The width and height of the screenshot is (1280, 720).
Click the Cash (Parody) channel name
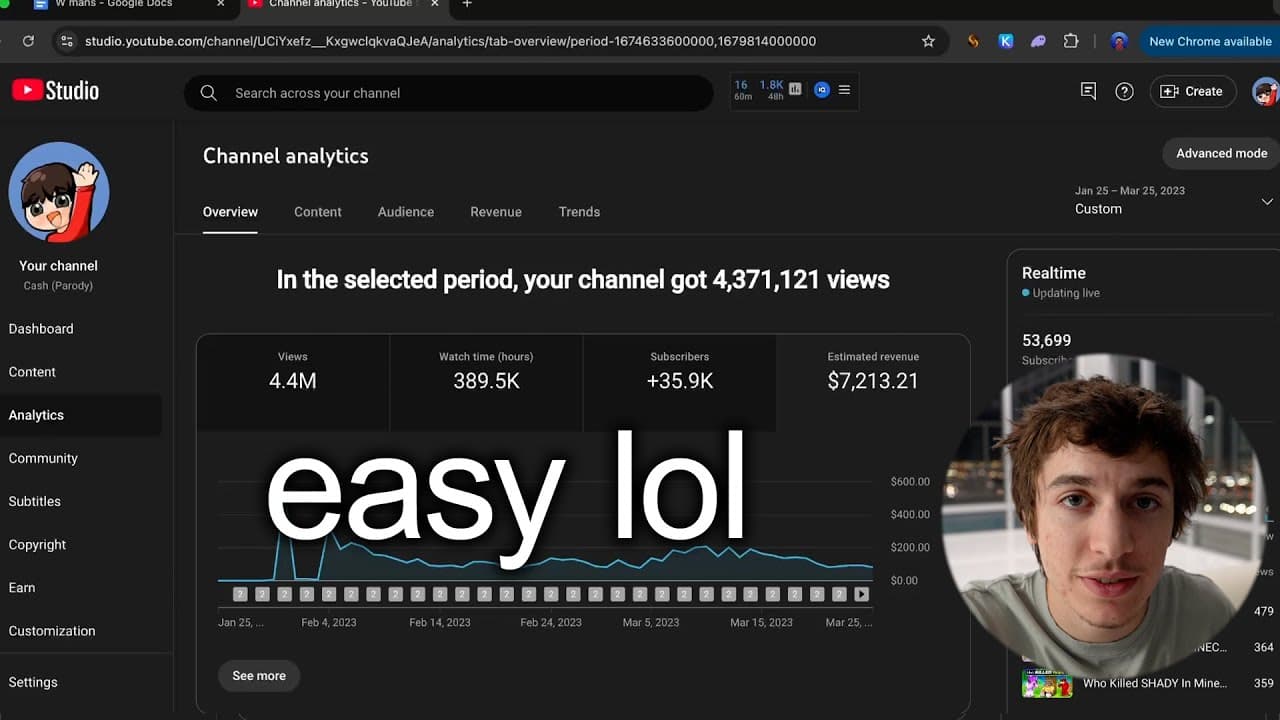(58, 286)
